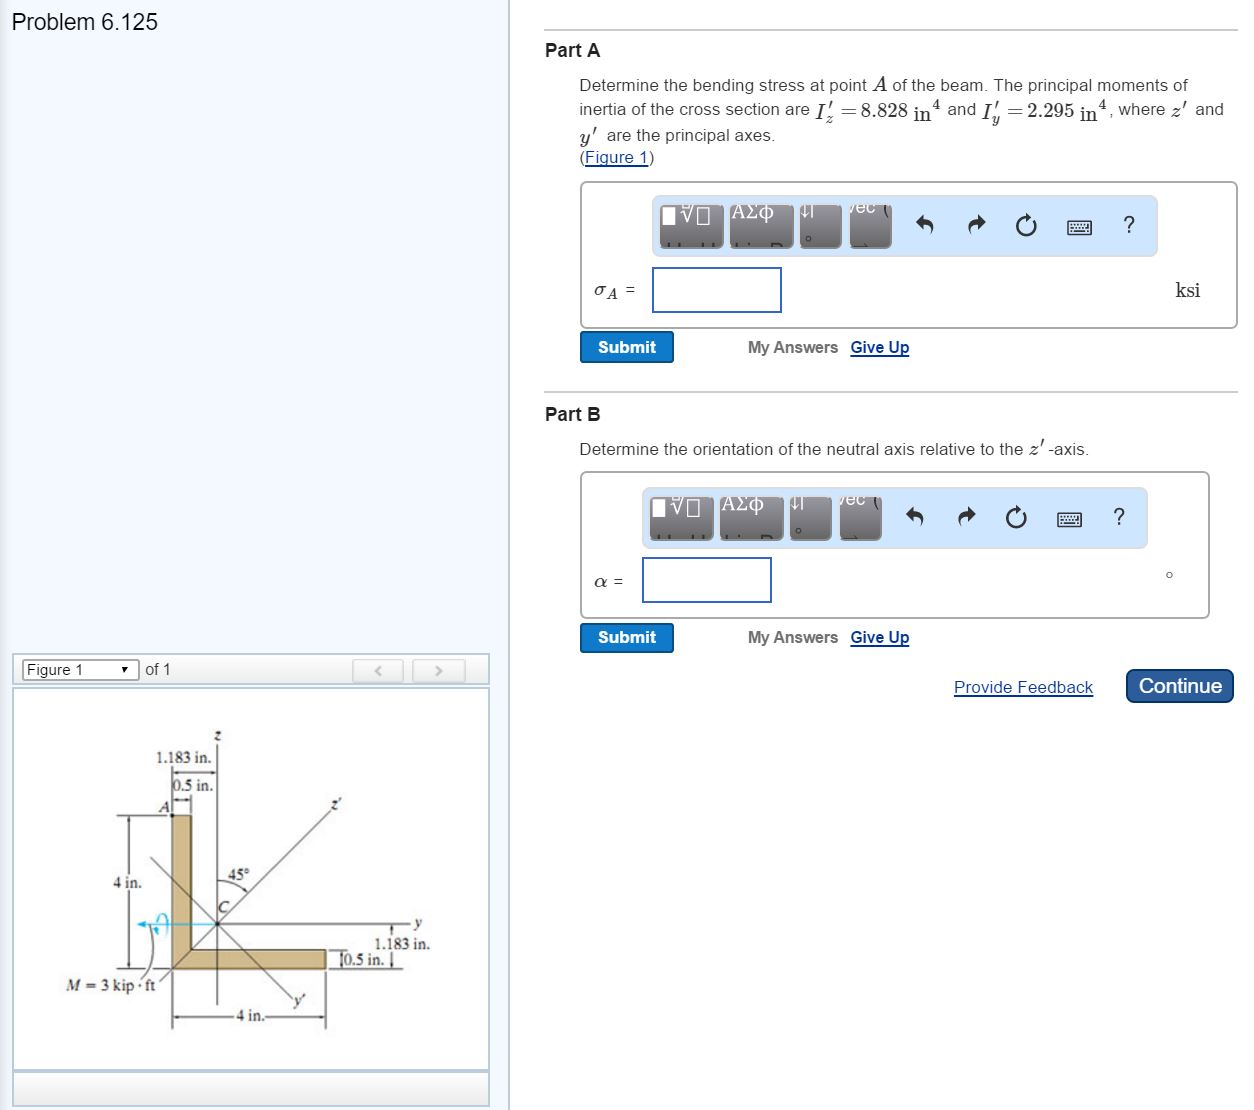The width and height of the screenshot is (1254, 1110).
Task: Open help question mark in Part A
Action: pos(1129,225)
